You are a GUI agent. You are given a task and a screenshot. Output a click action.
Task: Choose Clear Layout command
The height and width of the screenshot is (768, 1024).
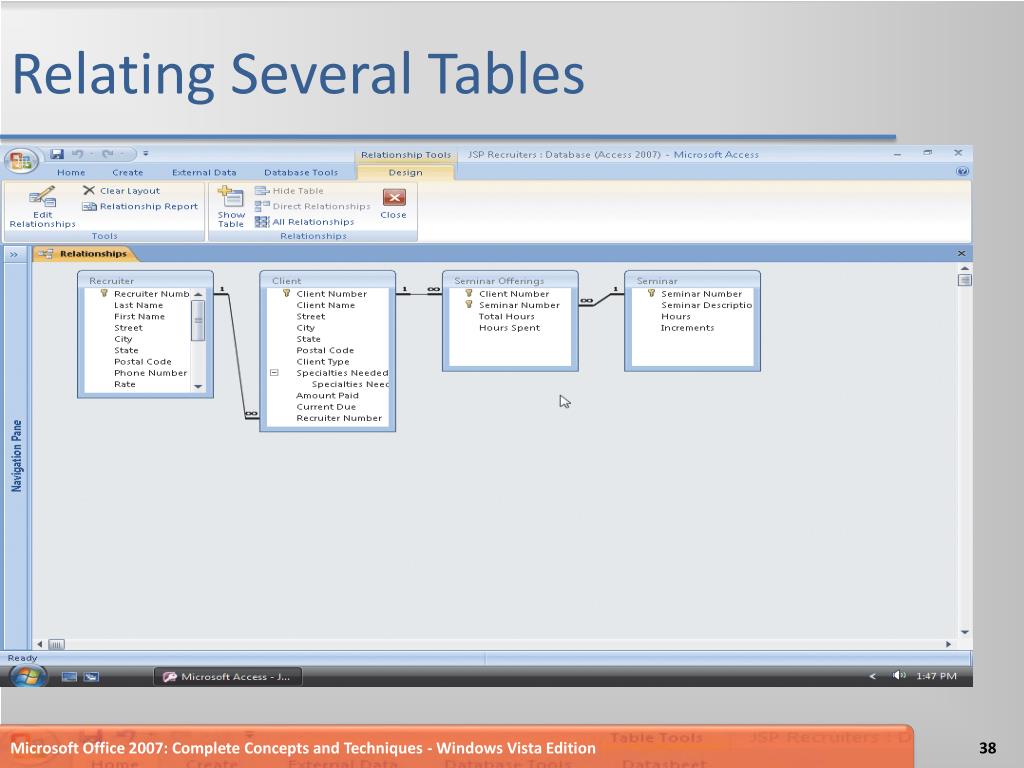pyautogui.click(x=121, y=191)
